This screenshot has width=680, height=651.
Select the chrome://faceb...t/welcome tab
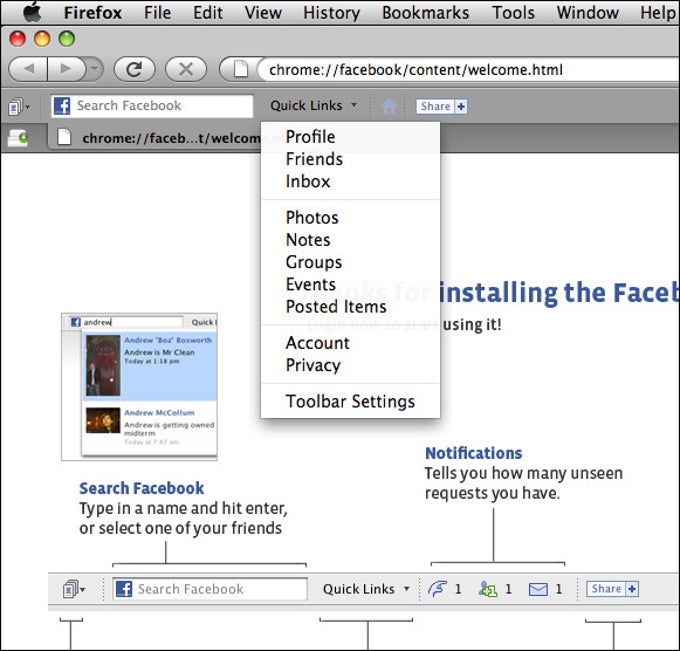click(x=156, y=138)
